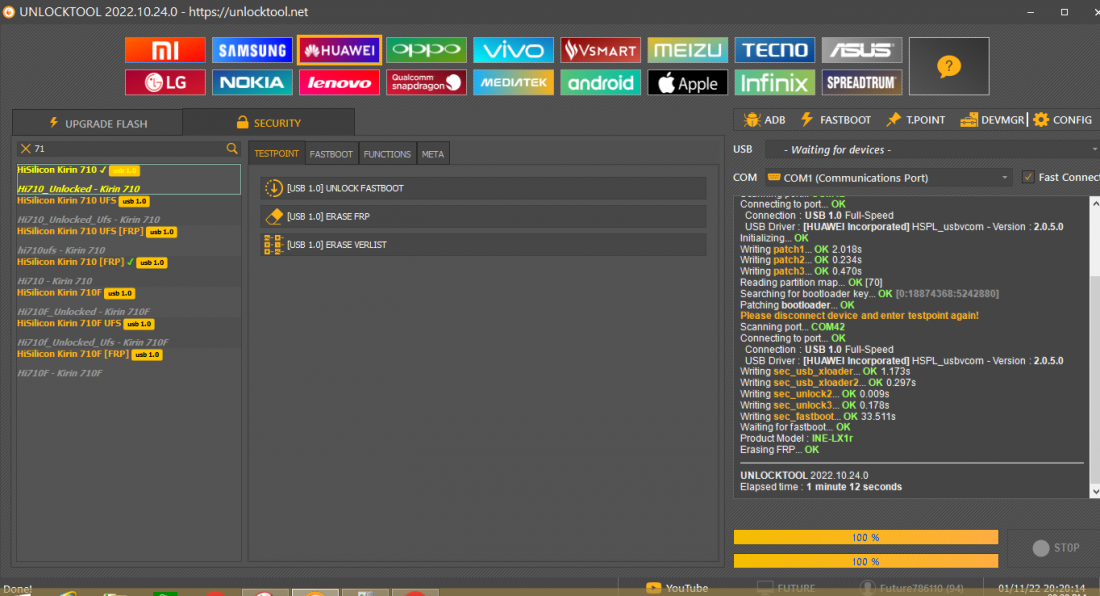The height and width of the screenshot is (596, 1100).
Task: Click Product Model INE-LX1r log line
Action: 796,438
